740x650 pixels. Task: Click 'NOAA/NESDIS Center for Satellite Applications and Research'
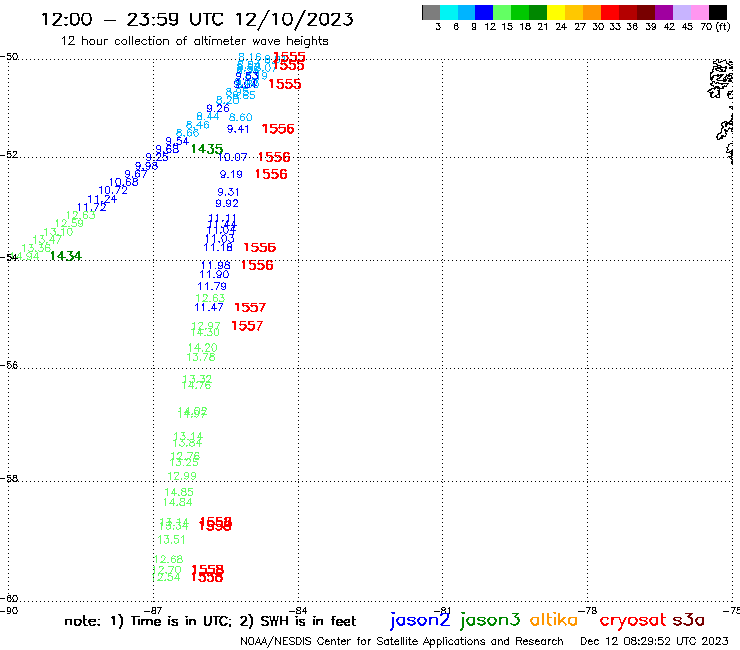click(402, 641)
